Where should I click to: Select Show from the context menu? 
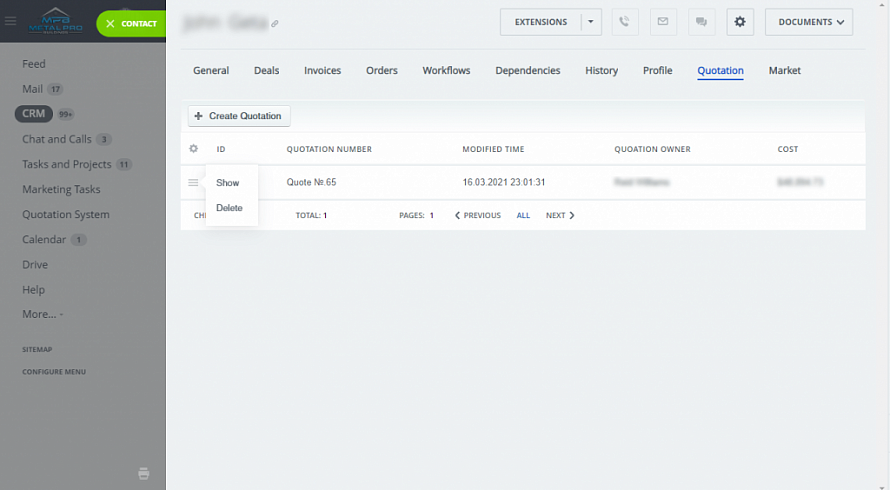point(228,183)
